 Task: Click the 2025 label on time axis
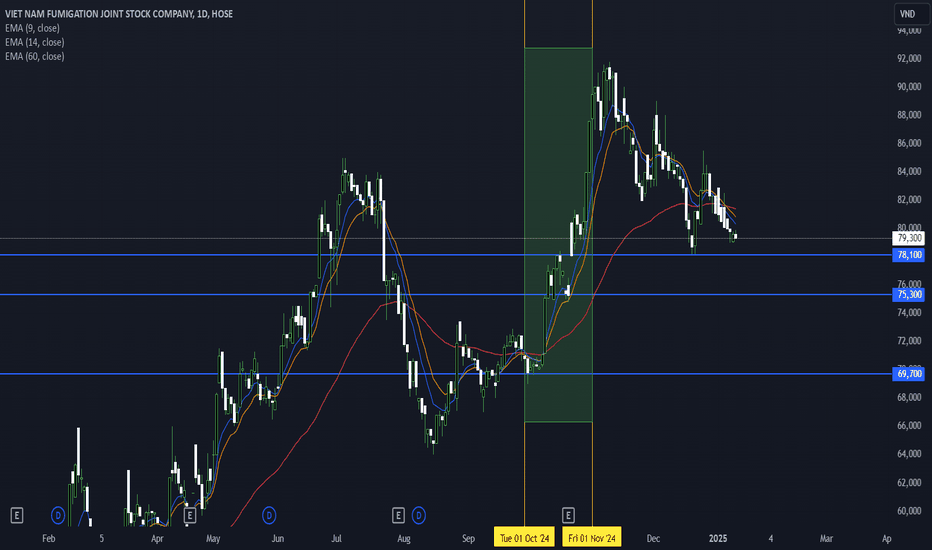718,539
